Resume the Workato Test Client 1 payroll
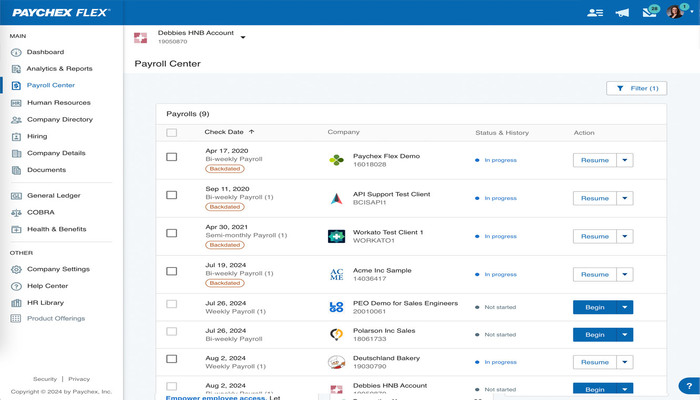Viewport: 700px width, 400px height. click(594, 236)
